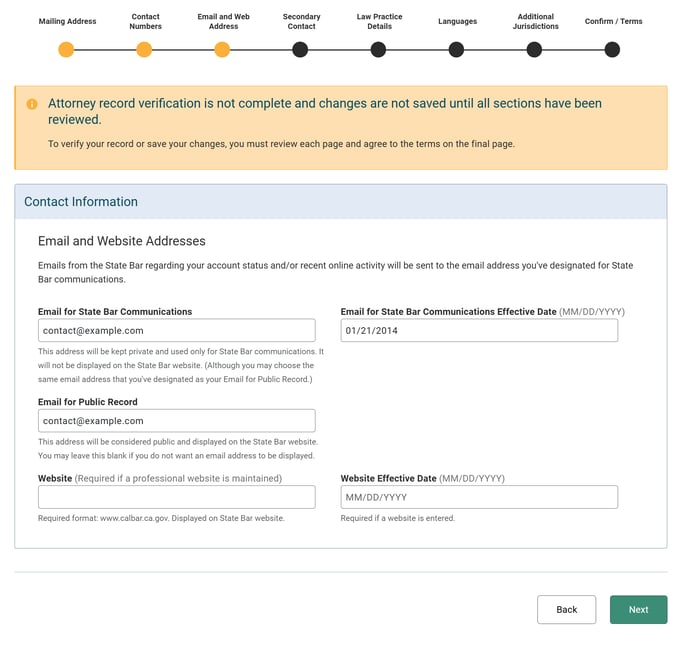Click the Mailing Address step circle
The height and width of the screenshot is (656, 688).
coord(66,50)
